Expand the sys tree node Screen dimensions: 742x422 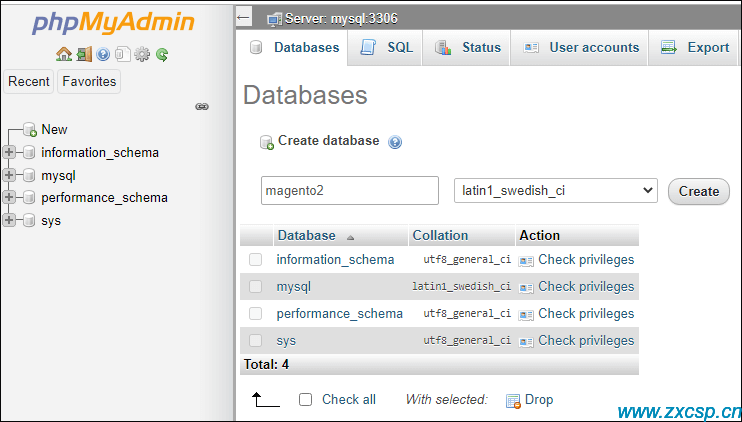click(x=9, y=220)
